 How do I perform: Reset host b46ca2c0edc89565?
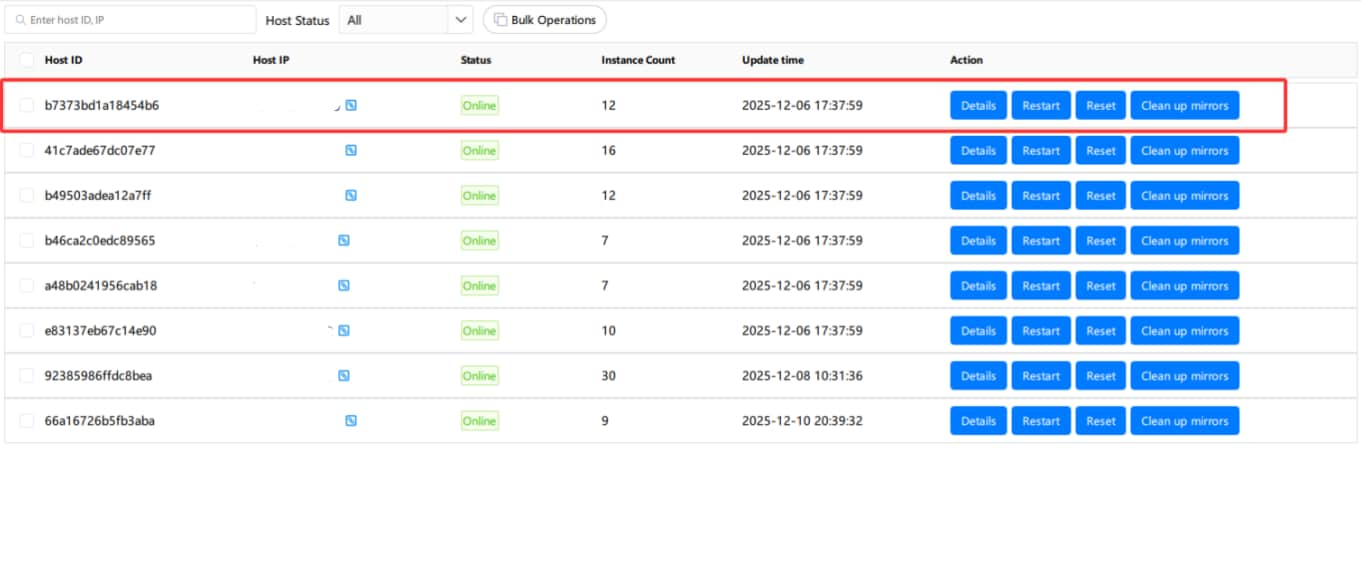[1101, 240]
